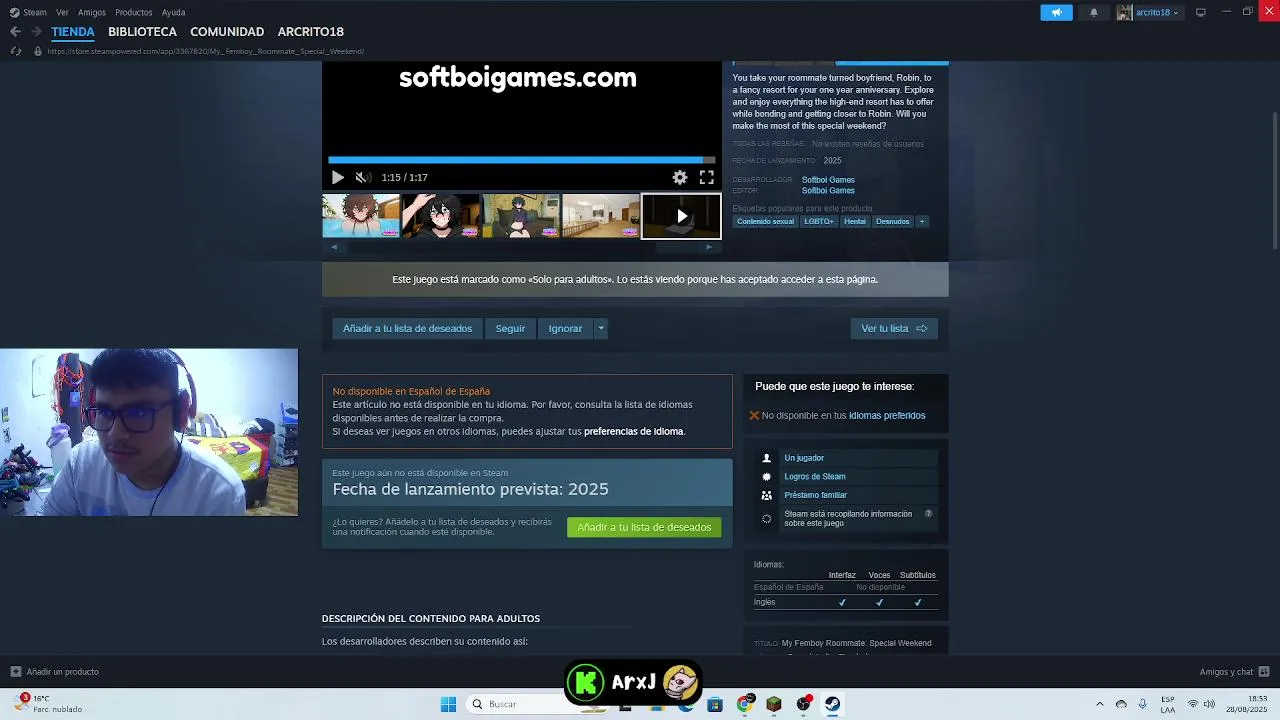Open the Softboi Games developer link
The image size is (1280, 720).
(828, 180)
